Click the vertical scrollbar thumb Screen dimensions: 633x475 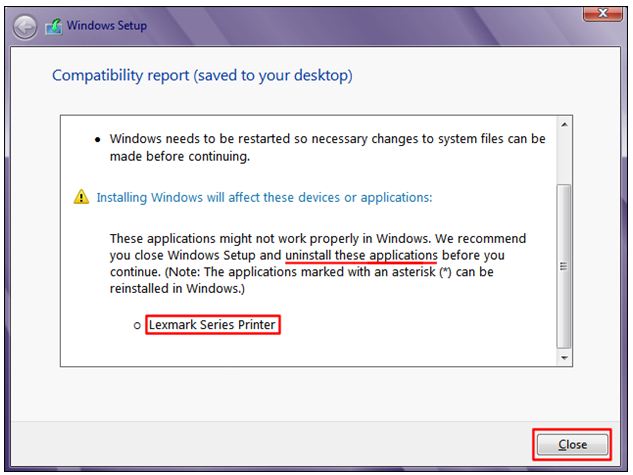[x=564, y=266]
